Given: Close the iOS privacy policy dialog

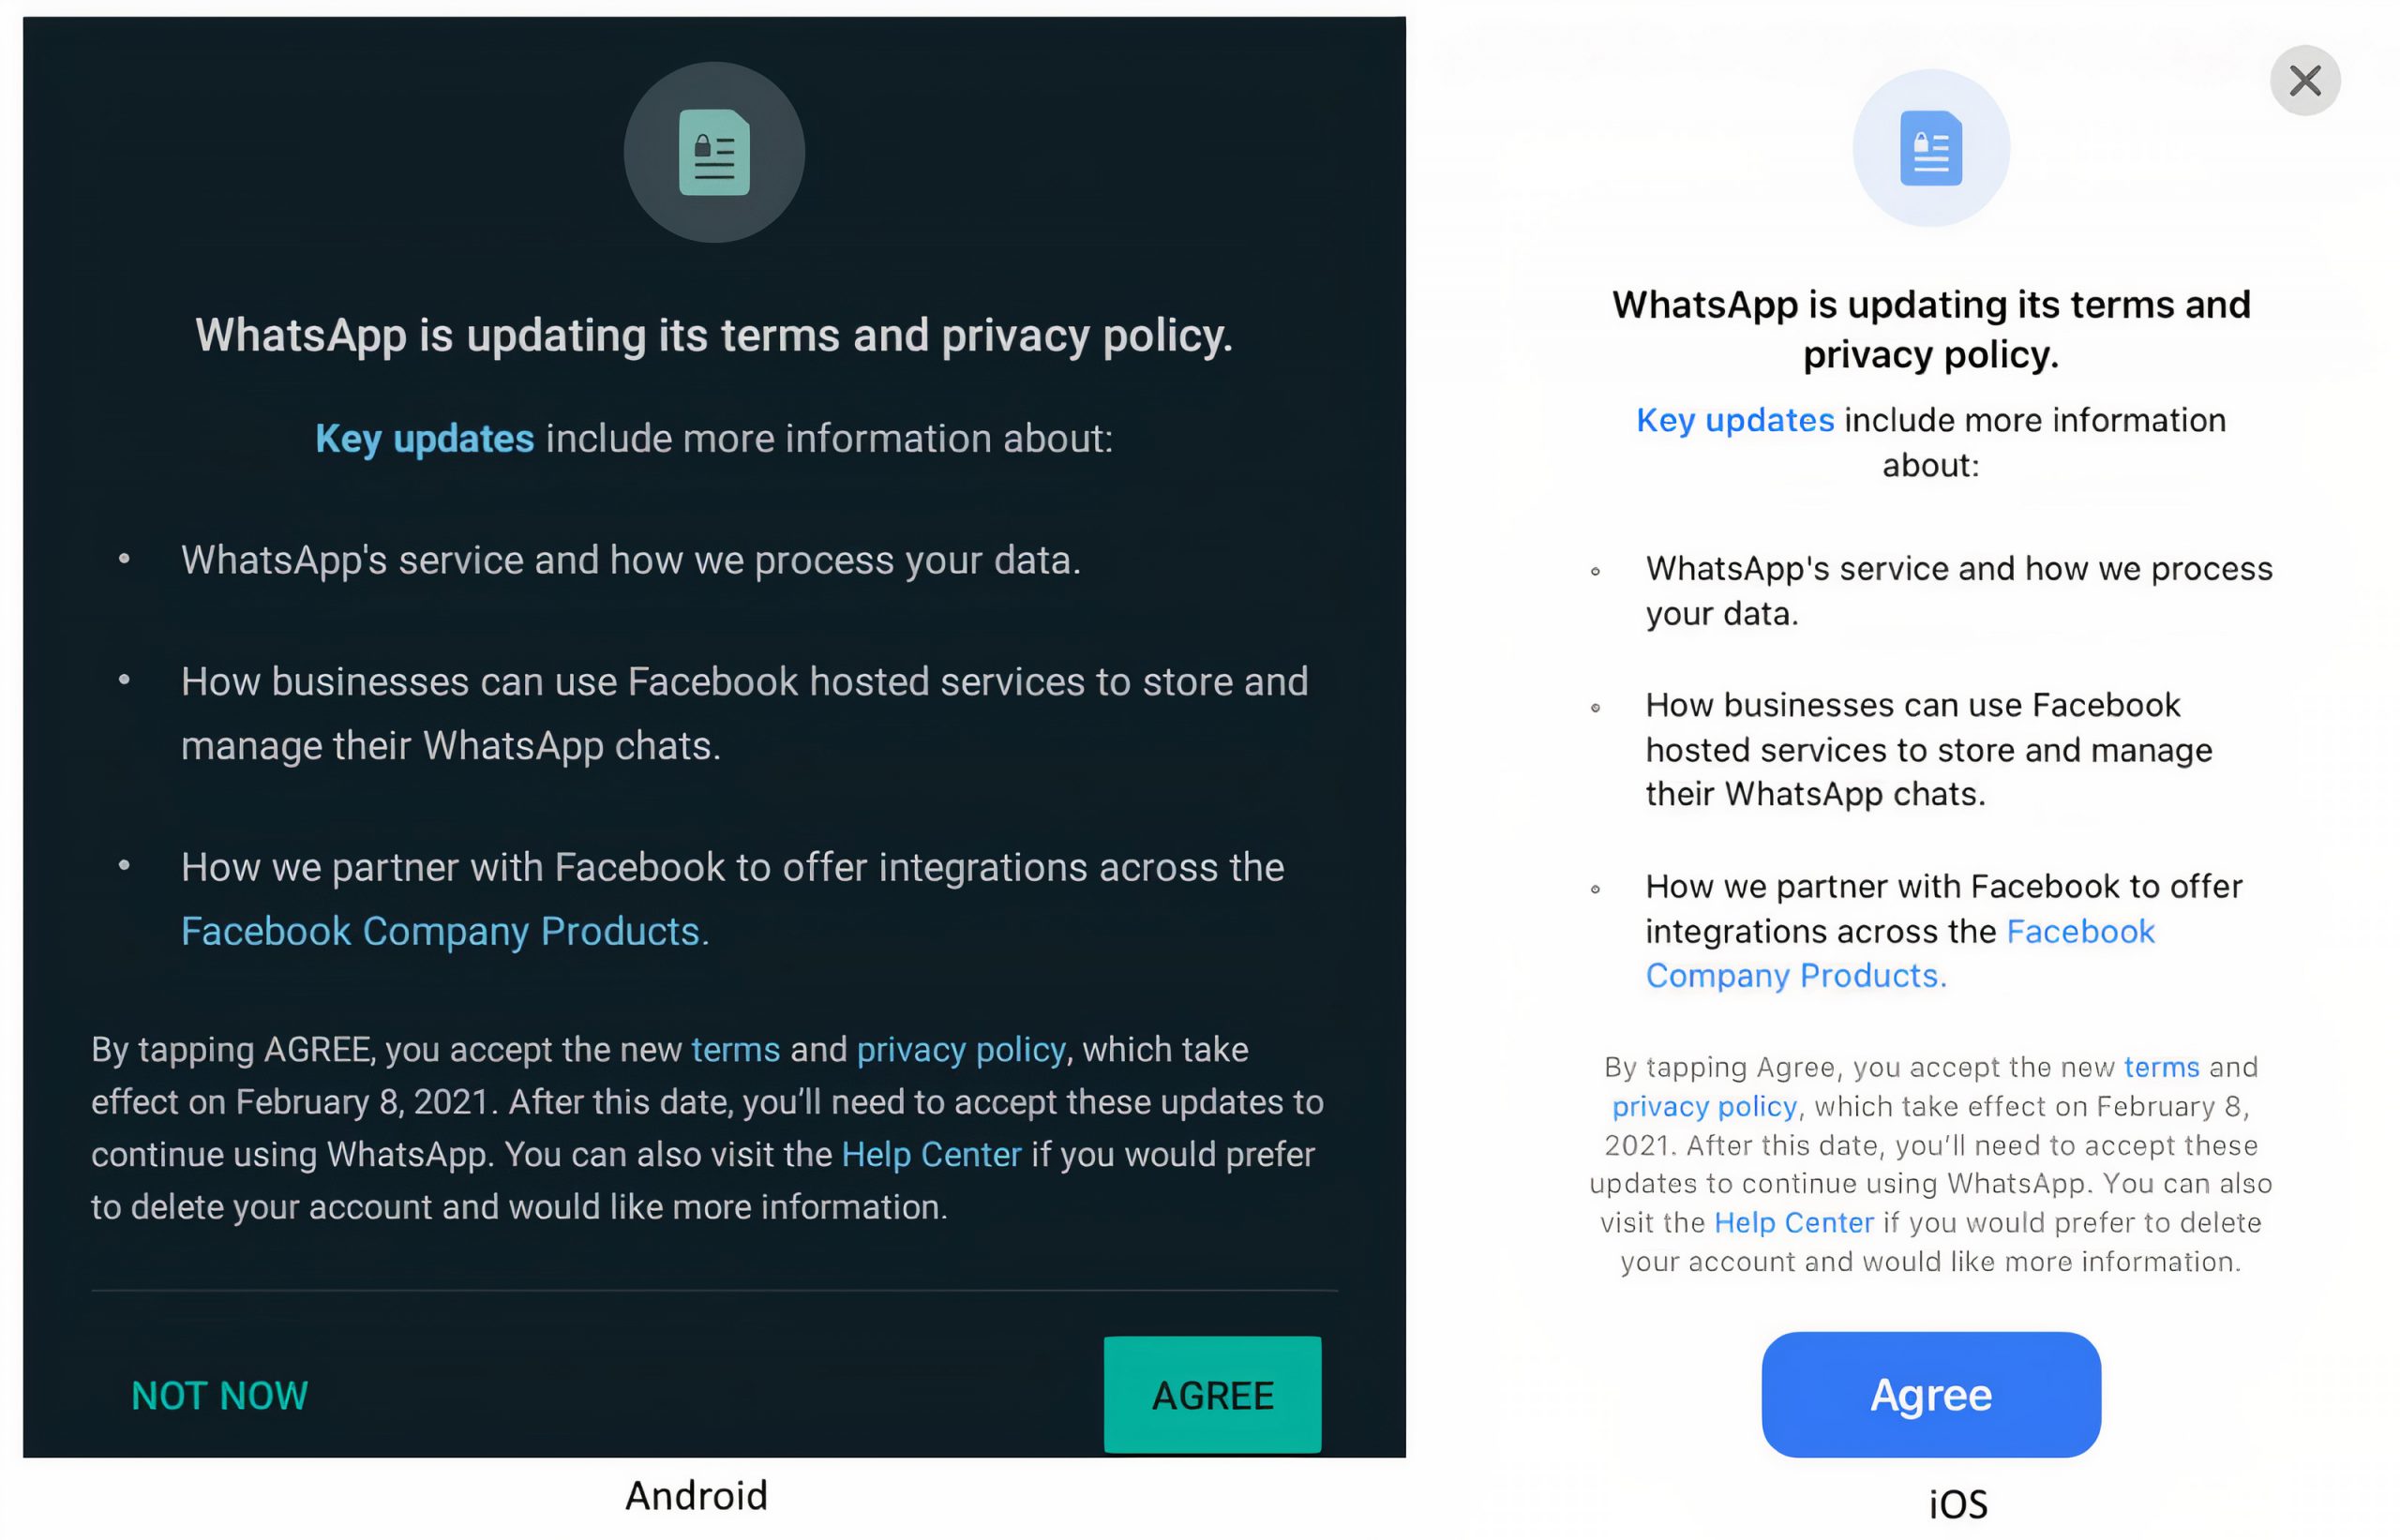Looking at the screenshot, I should click(x=2305, y=81).
